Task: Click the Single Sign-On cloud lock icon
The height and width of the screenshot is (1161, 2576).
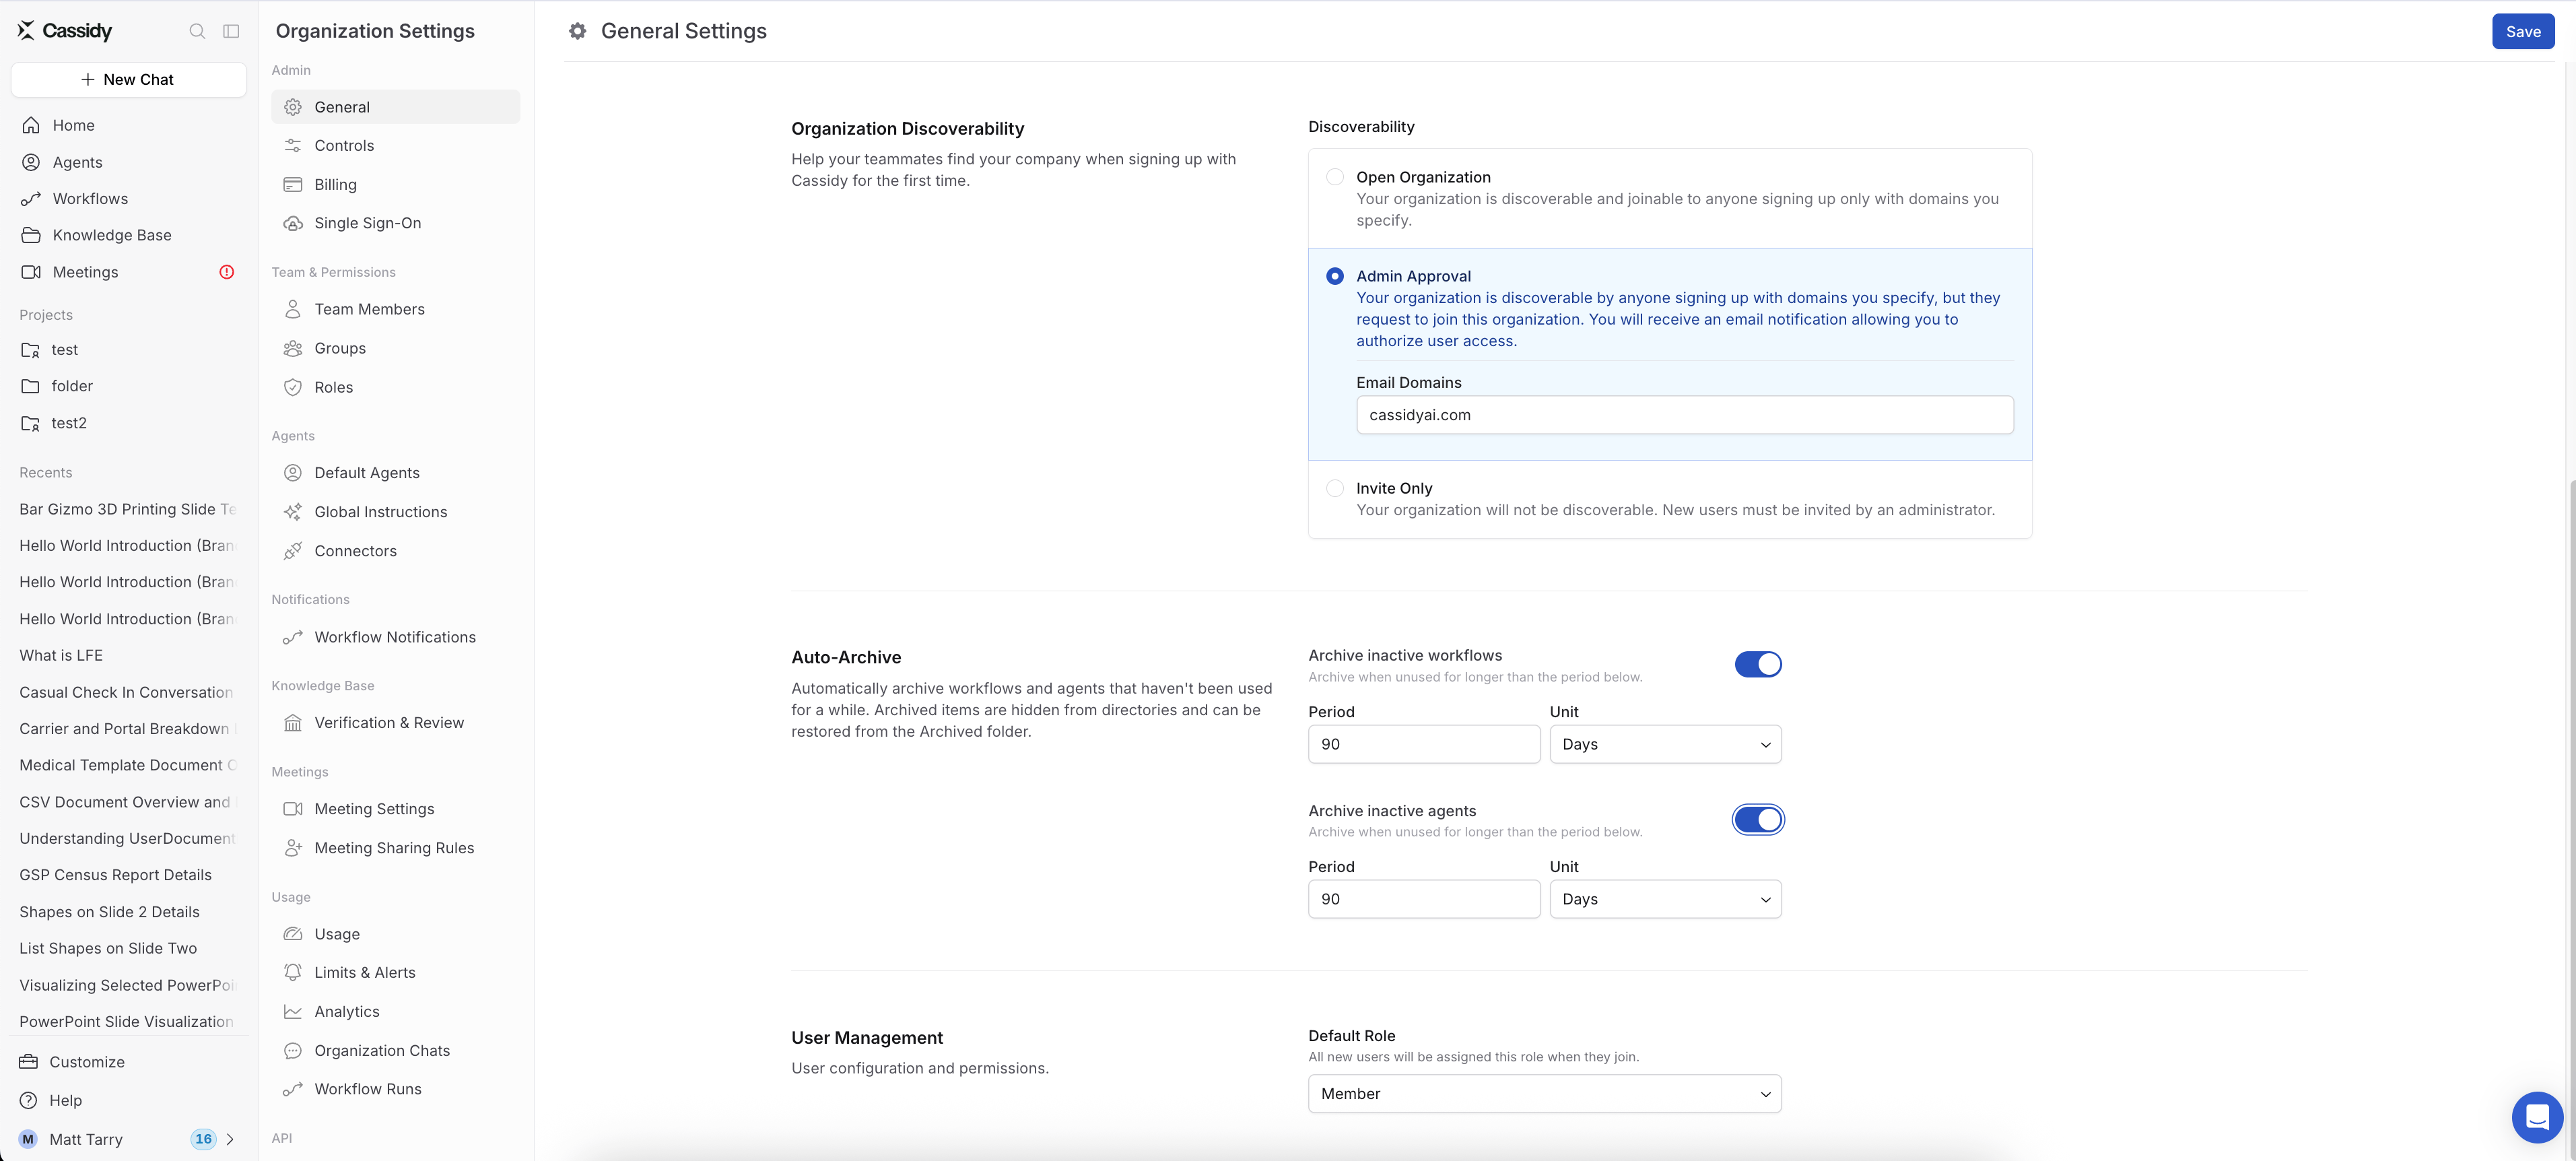Action: pyautogui.click(x=293, y=223)
